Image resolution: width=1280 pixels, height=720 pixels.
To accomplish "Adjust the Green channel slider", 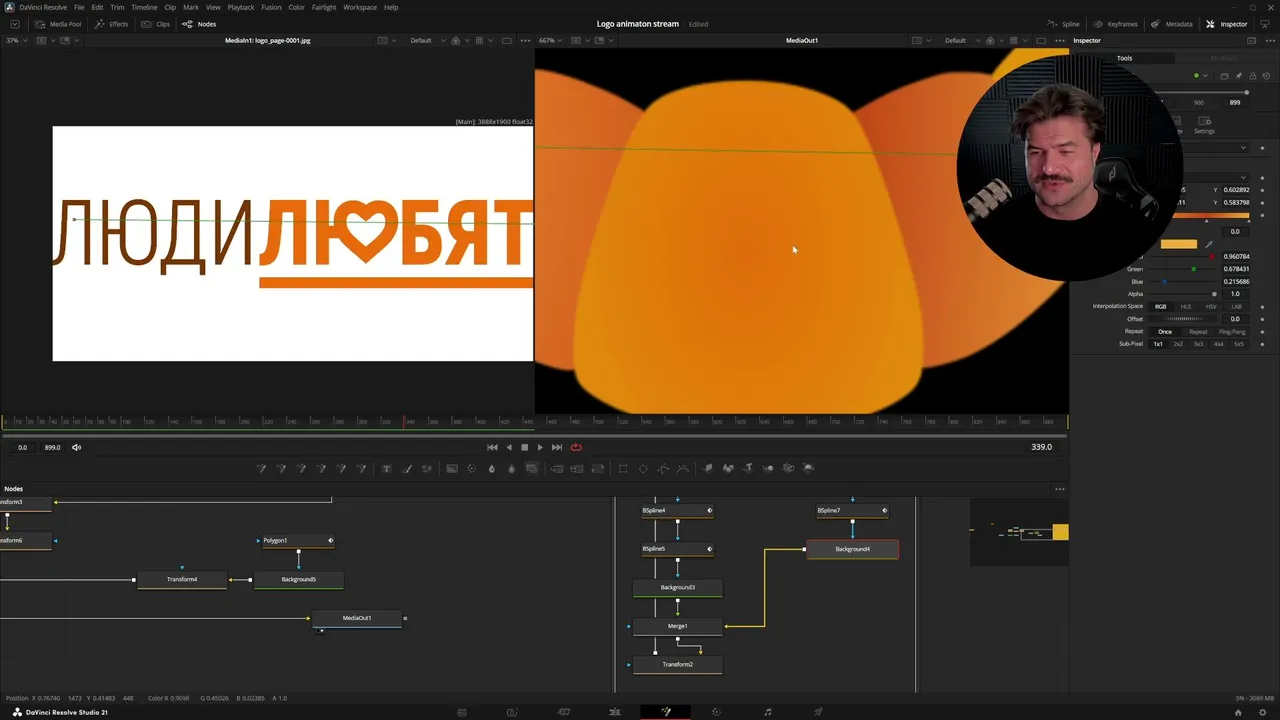I will (1182, 269).
